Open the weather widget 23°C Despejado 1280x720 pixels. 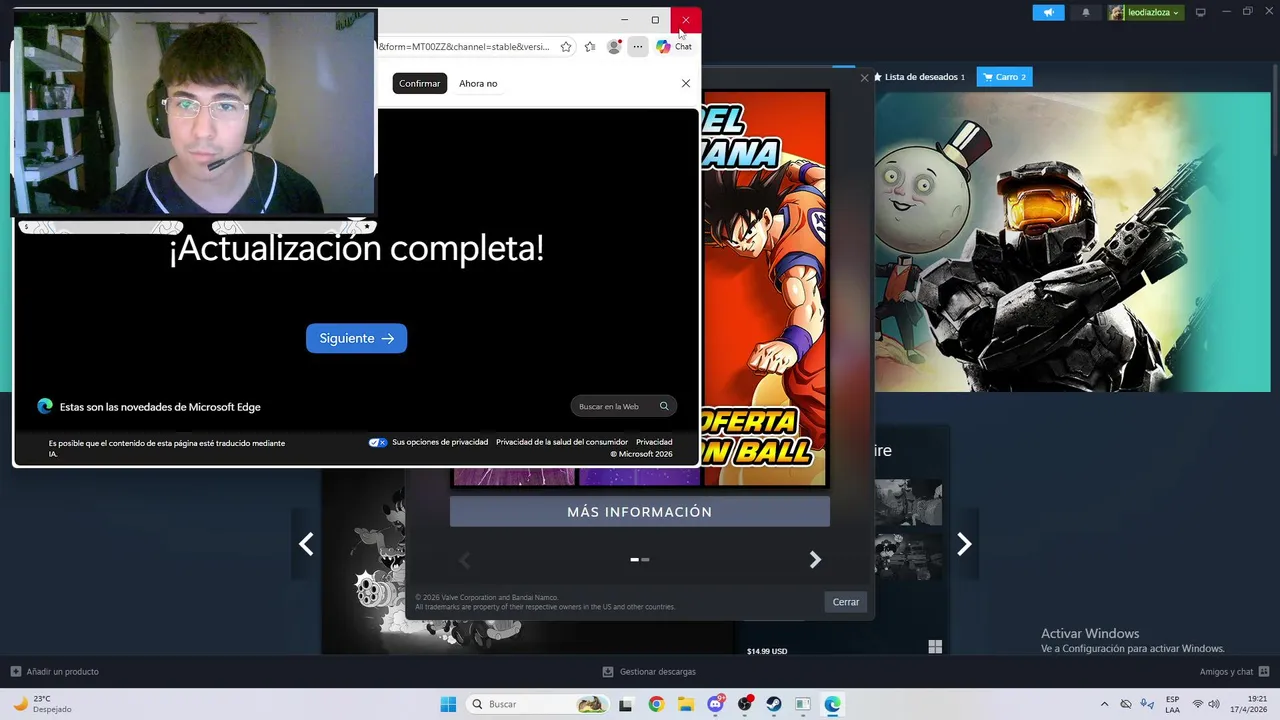[x=41, y=704]
